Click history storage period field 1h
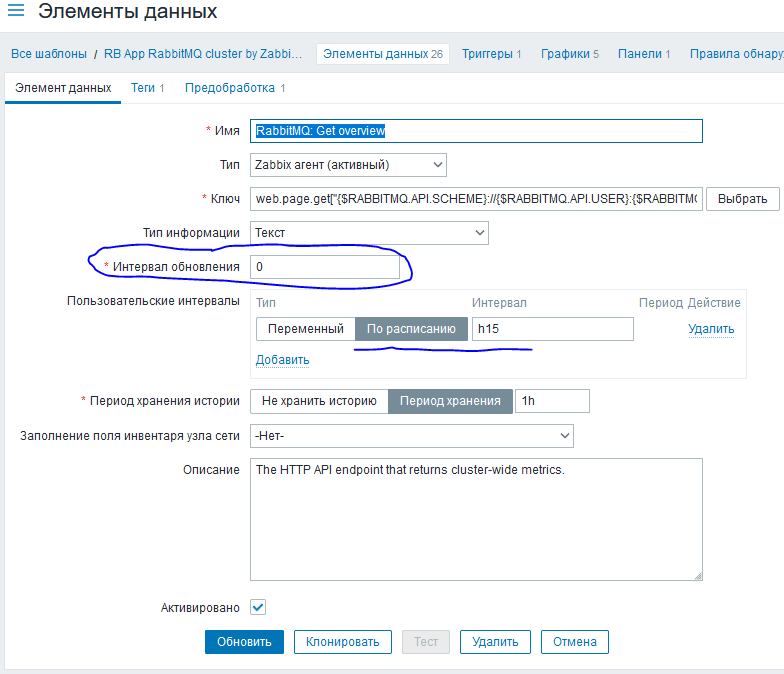784x674 pixels. (x=552, y=401)
